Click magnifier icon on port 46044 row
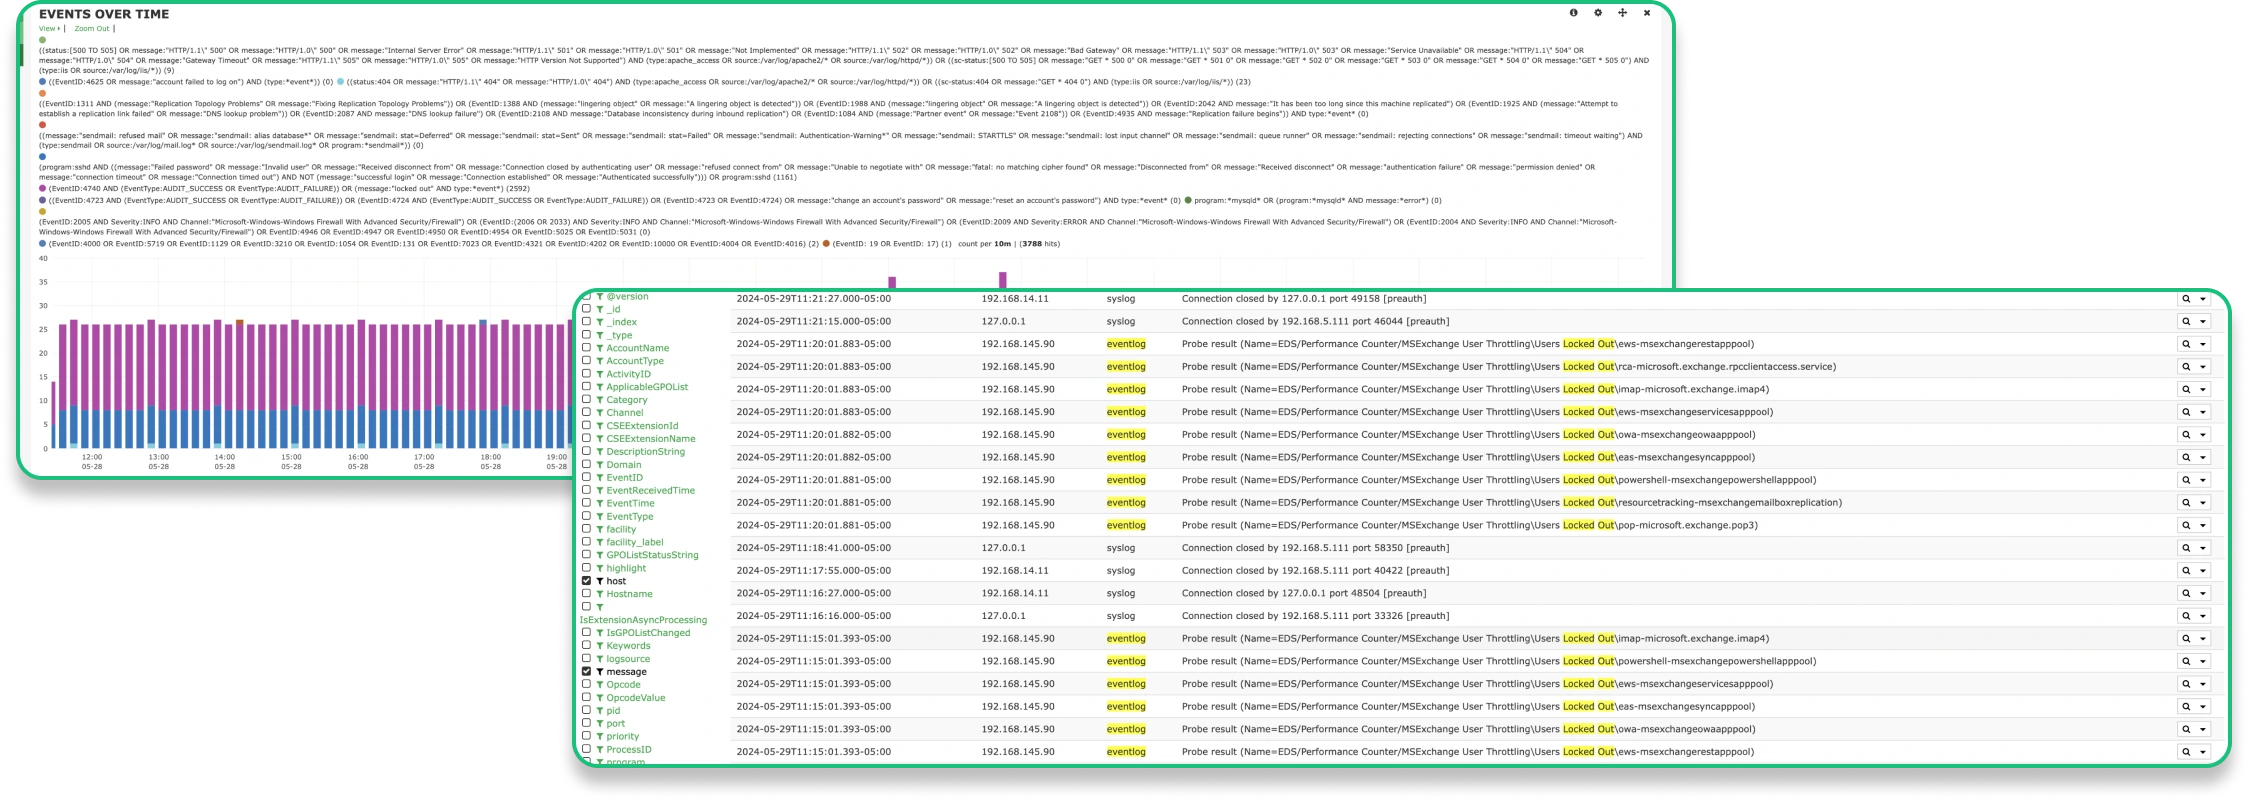This screenshot has height=800, width=2248. [x=2186, y=321]
